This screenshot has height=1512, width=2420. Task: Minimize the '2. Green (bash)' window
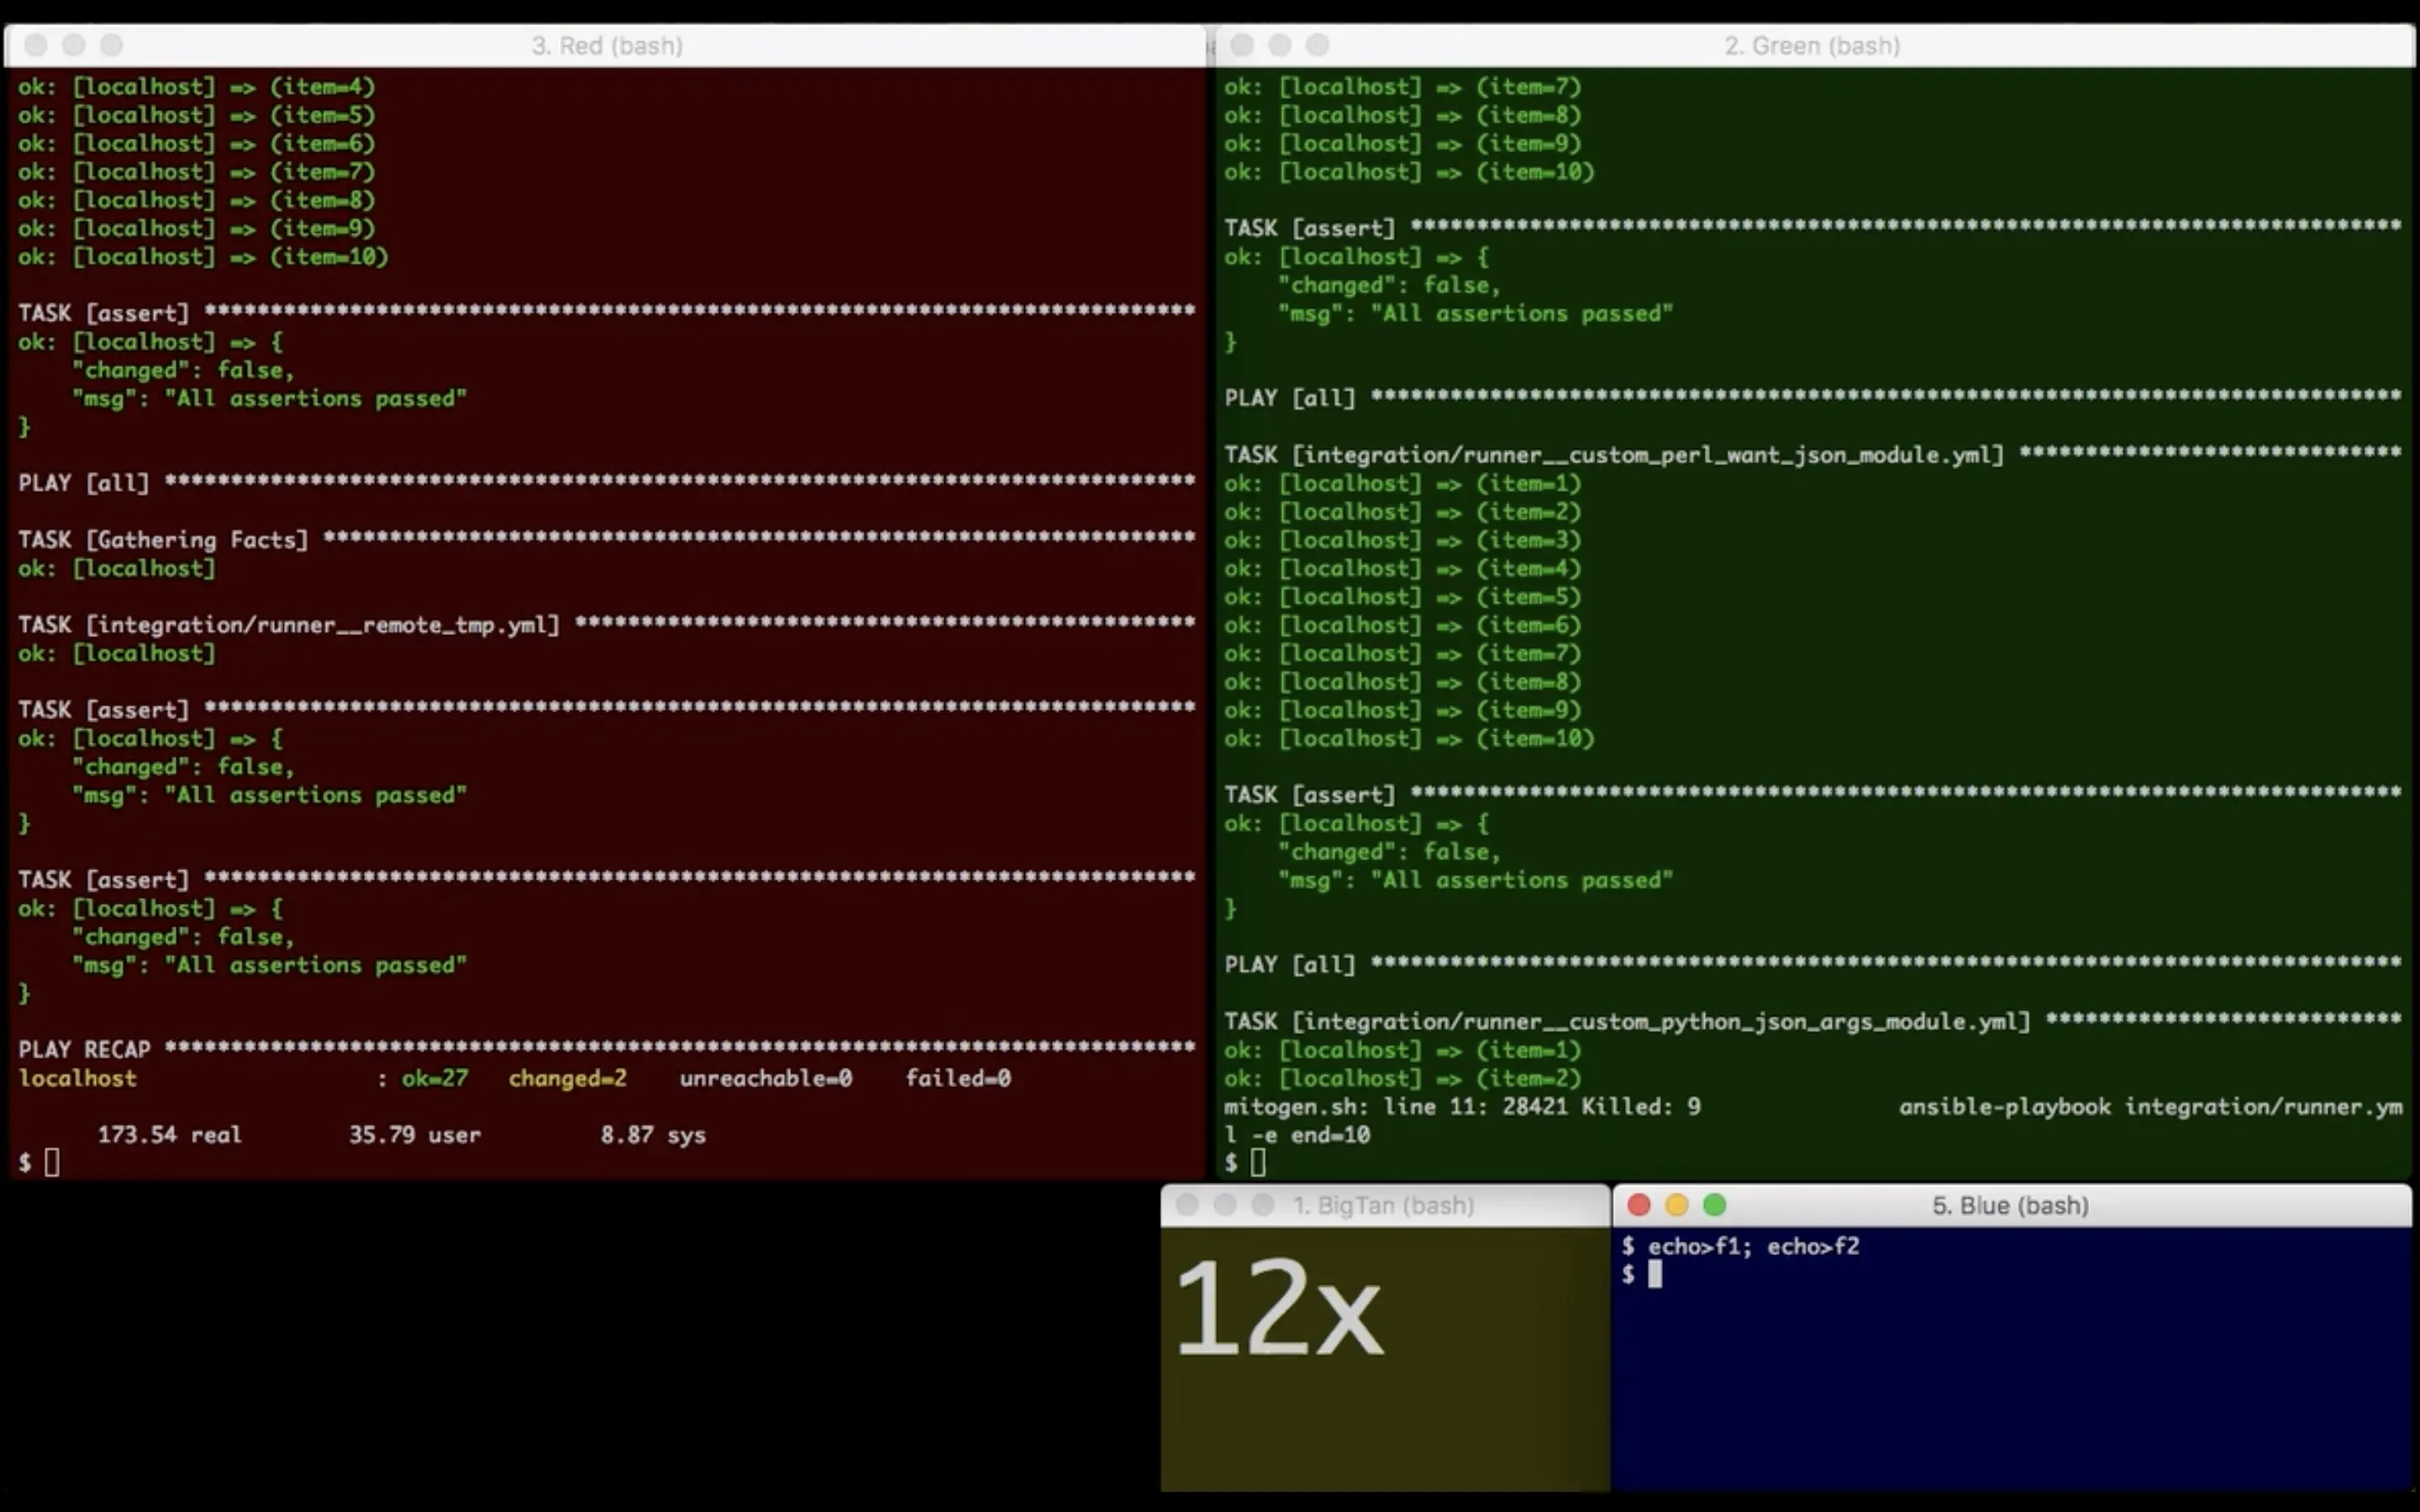tap(1280, 45)
